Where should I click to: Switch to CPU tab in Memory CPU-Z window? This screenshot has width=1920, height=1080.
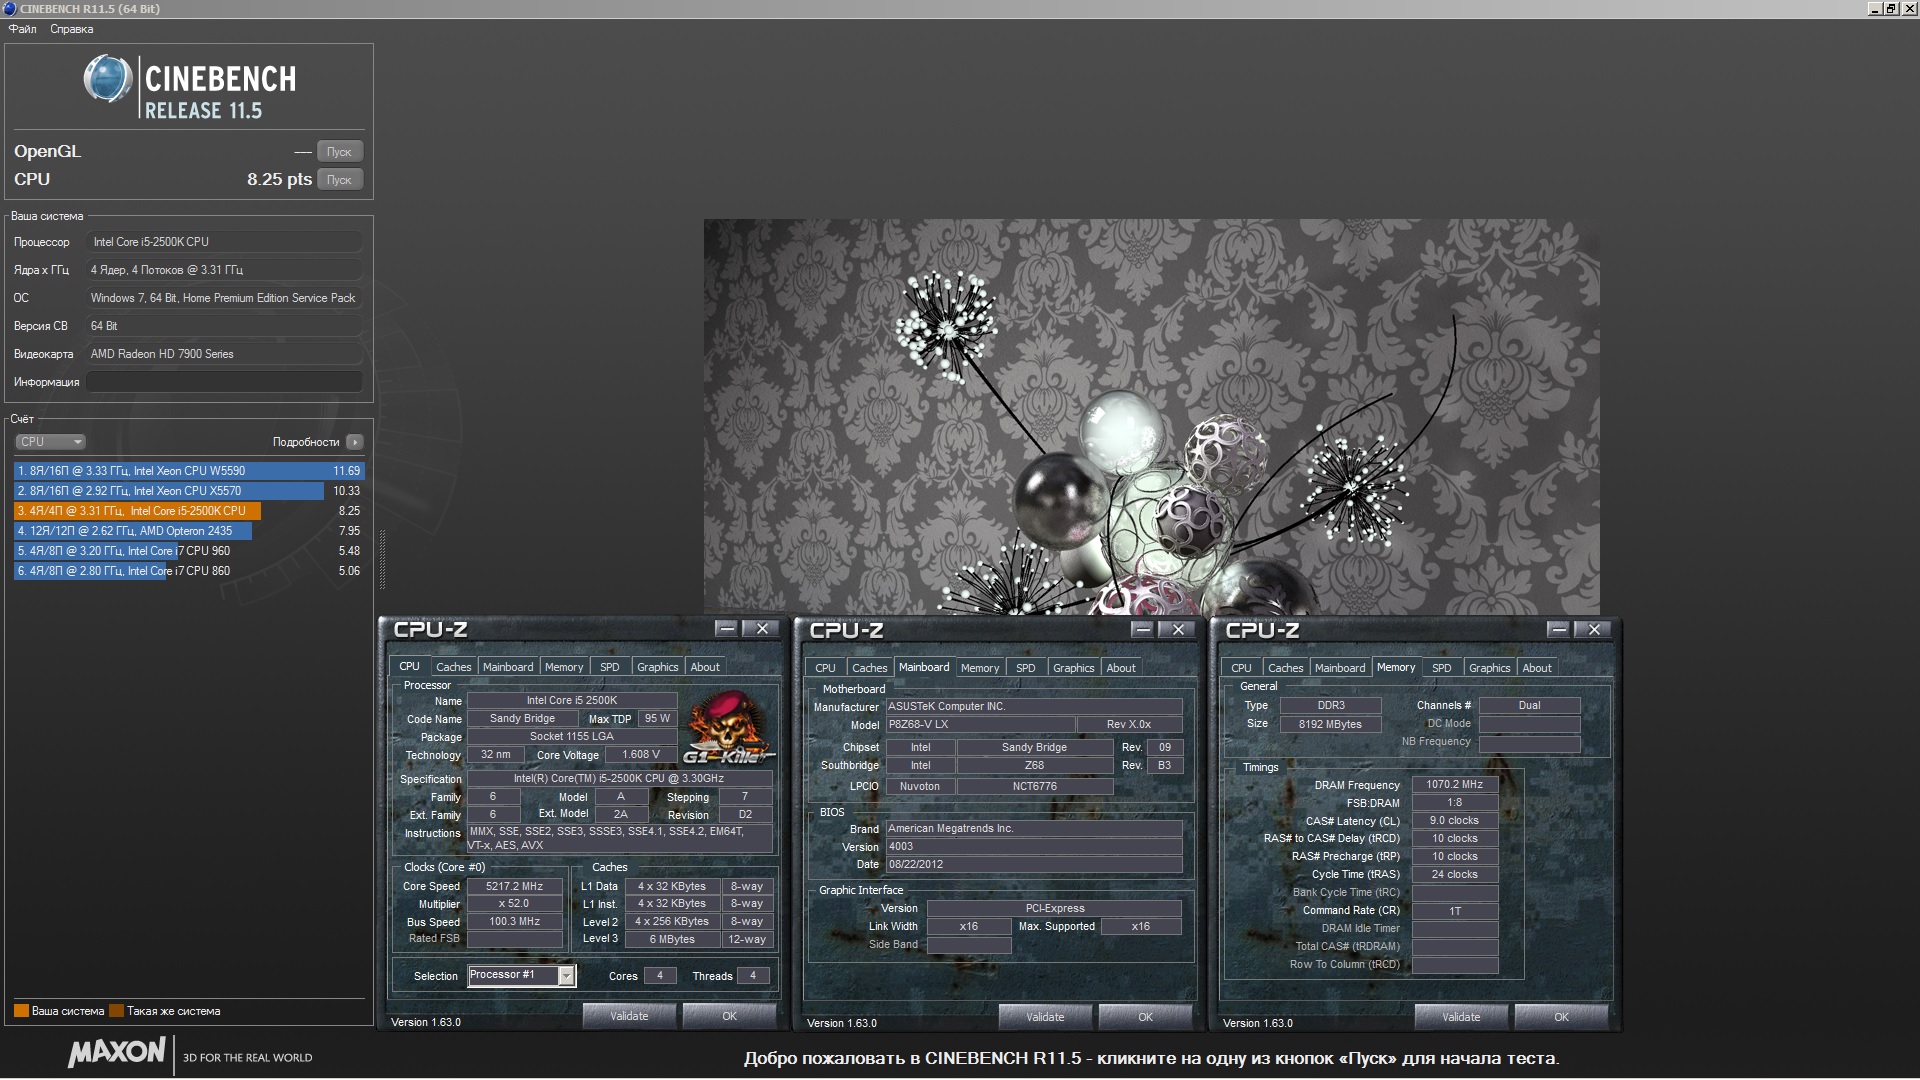(1241, 668)
